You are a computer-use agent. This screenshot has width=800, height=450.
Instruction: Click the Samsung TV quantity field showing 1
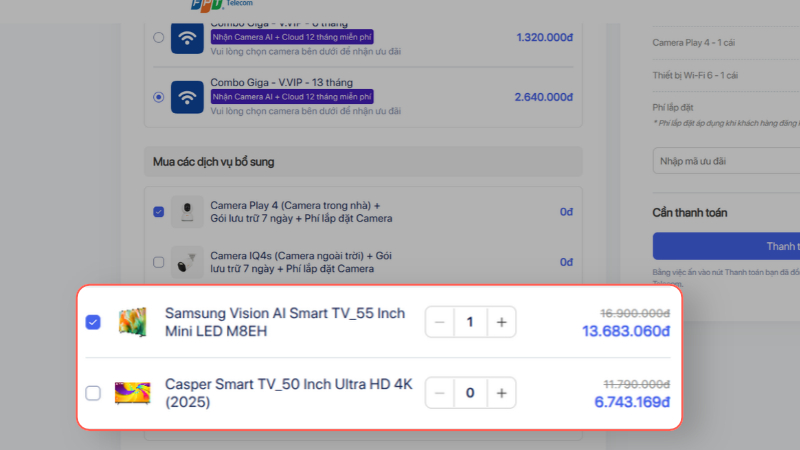[x=470, y=322]
